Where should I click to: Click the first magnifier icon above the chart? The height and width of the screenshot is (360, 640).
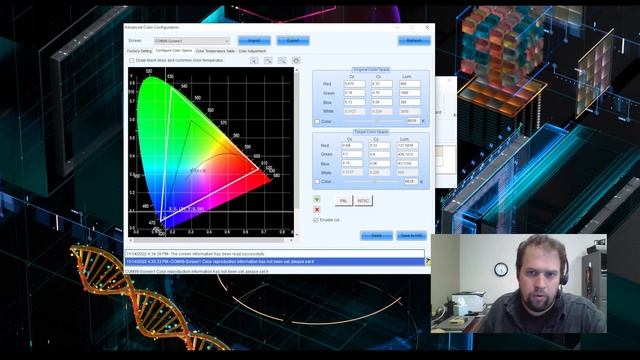pos(268,60)
